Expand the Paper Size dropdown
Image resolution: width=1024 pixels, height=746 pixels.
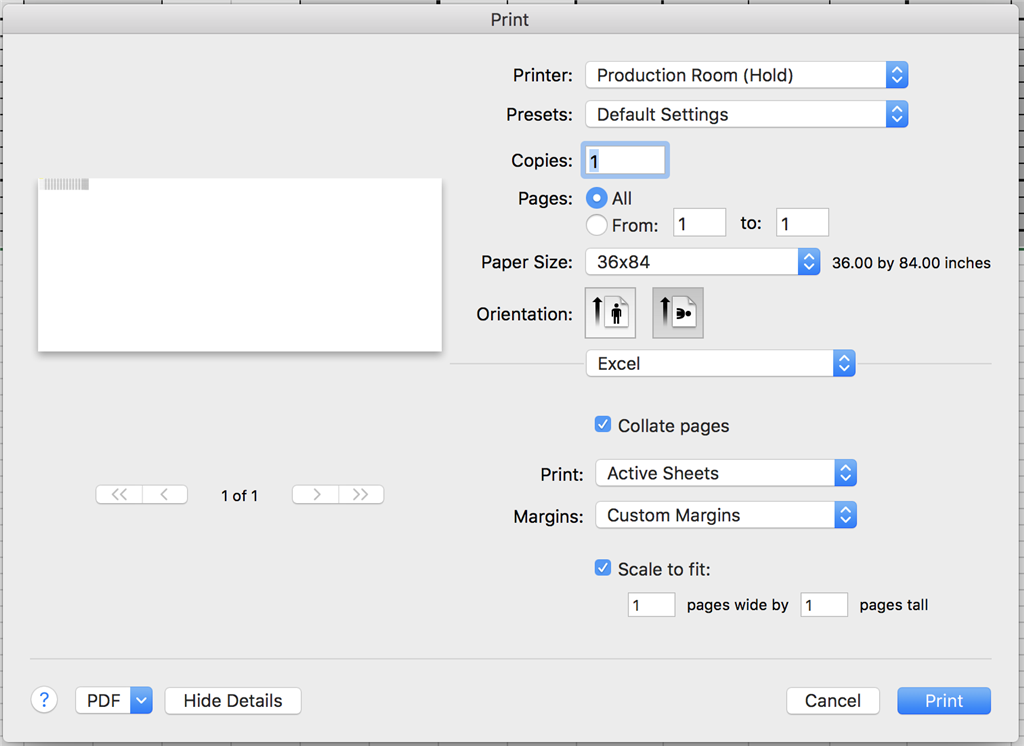pos(702,262)
